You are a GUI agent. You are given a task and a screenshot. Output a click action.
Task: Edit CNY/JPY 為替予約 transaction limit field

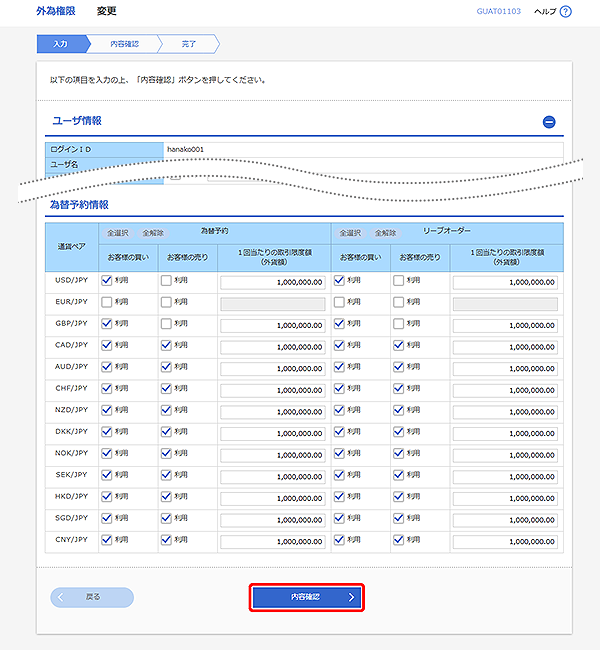(273, 541)
